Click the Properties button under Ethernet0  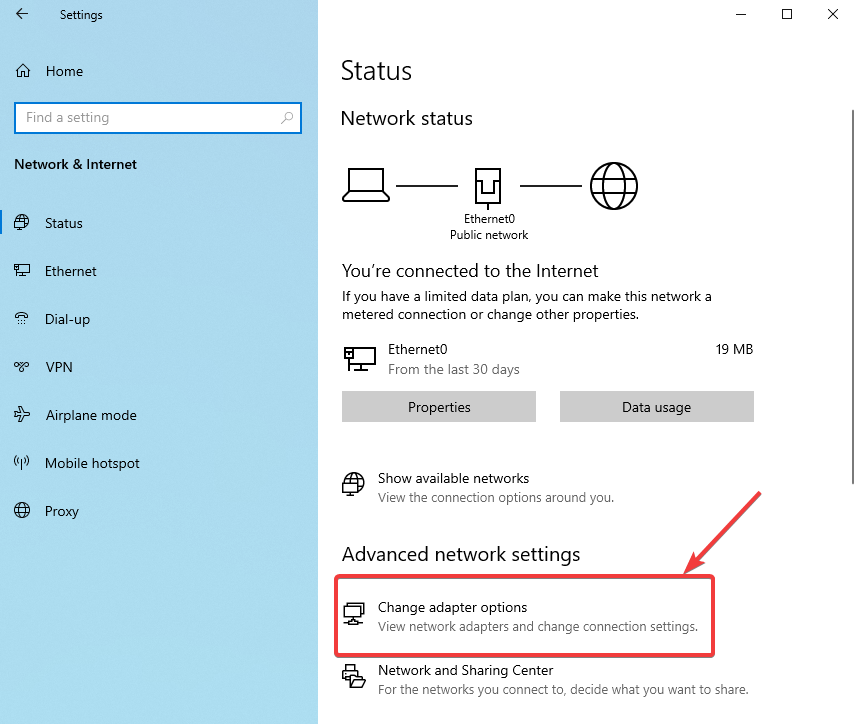[438, 407]
